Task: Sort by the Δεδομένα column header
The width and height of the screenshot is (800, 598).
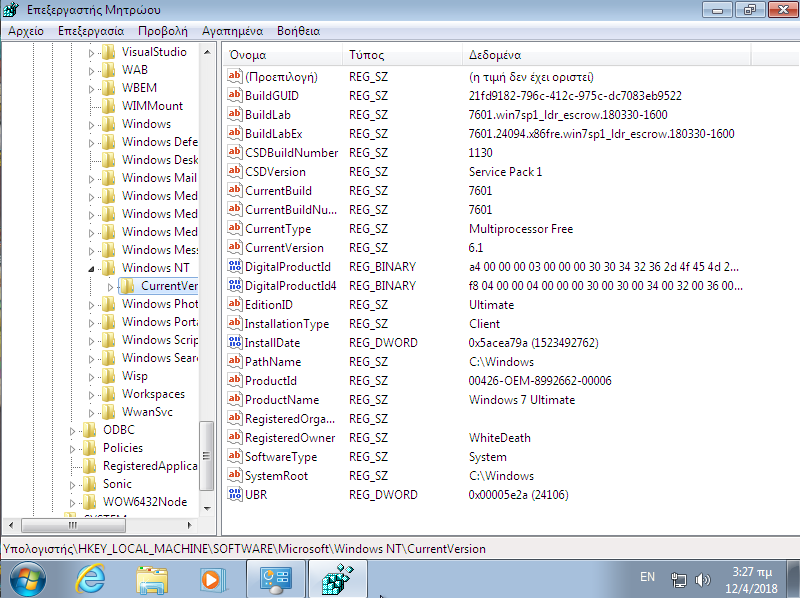Action: [x=607, y=55]
